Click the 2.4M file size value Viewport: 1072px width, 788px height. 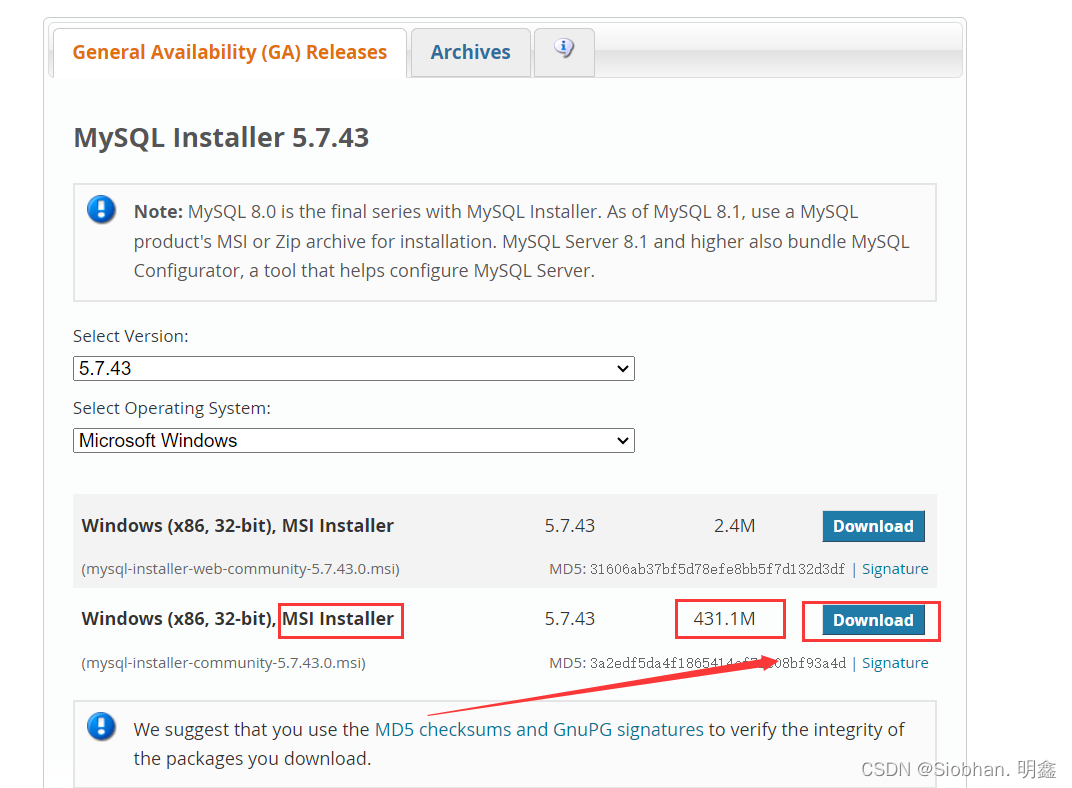point(734,526)
